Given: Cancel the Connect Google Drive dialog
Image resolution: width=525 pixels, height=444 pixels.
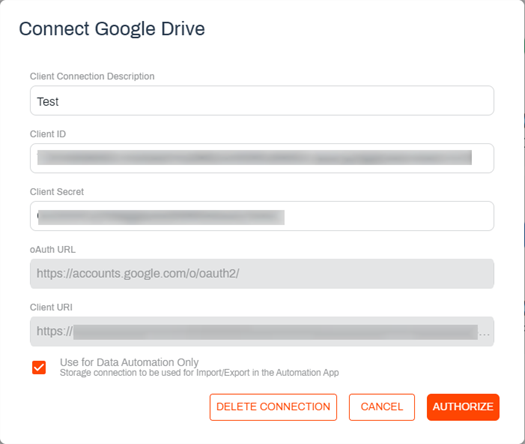Looking at the screenshot, I should coord(382,407).
